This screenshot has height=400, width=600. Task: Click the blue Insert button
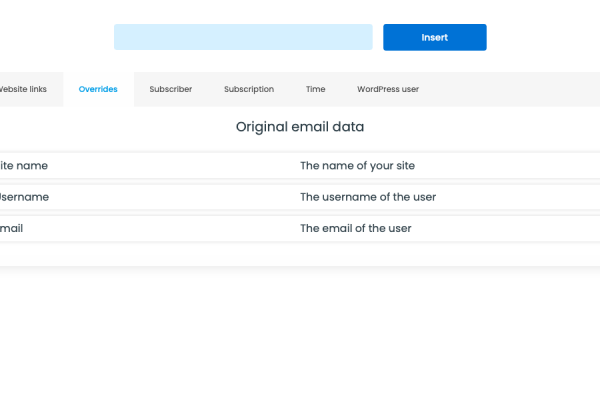(435, 37)
